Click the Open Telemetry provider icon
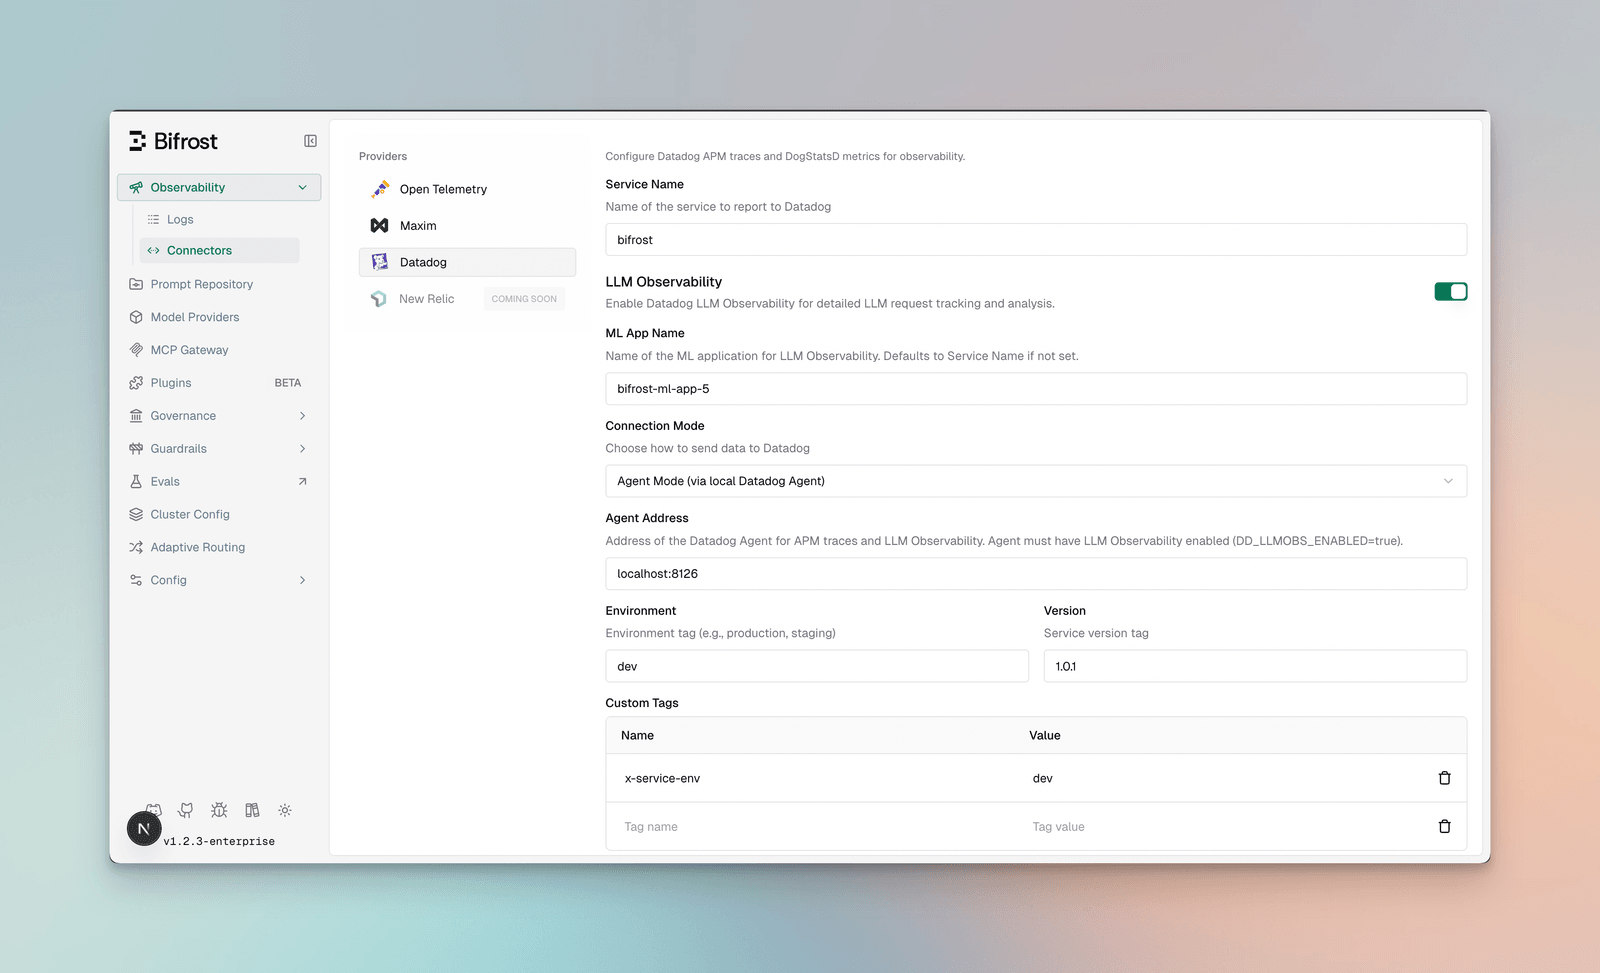The width and height of the screenshot is (1600, 973). pos(380,189)
